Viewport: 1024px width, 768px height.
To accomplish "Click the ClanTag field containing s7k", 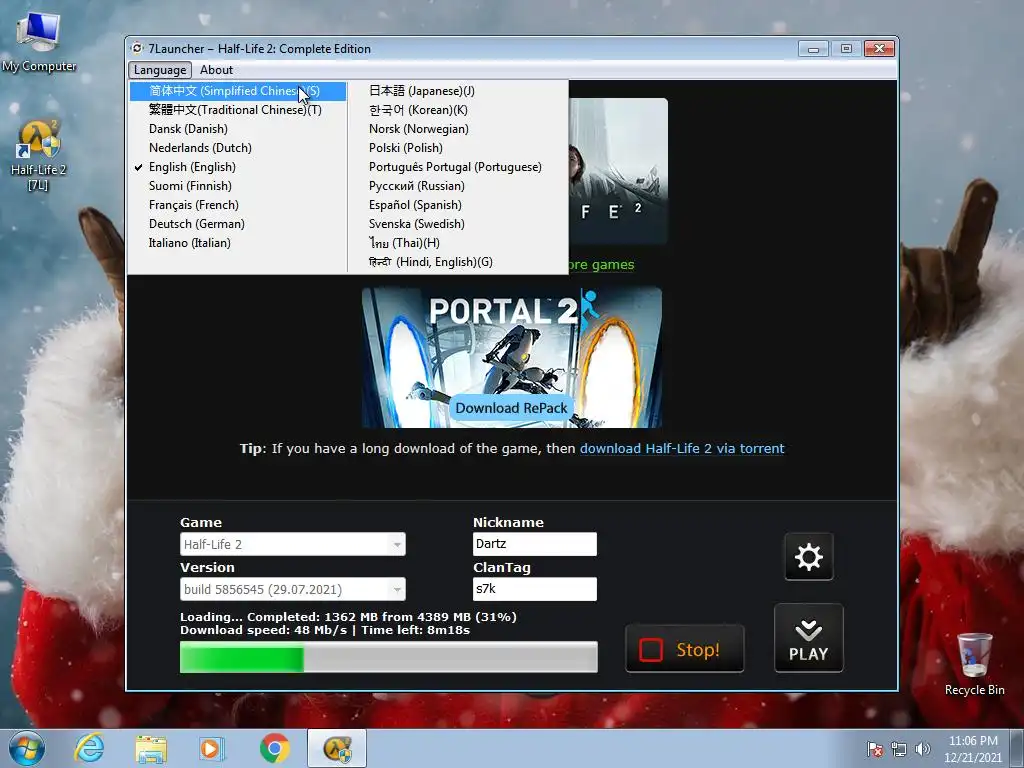I will tap(534, 588).
